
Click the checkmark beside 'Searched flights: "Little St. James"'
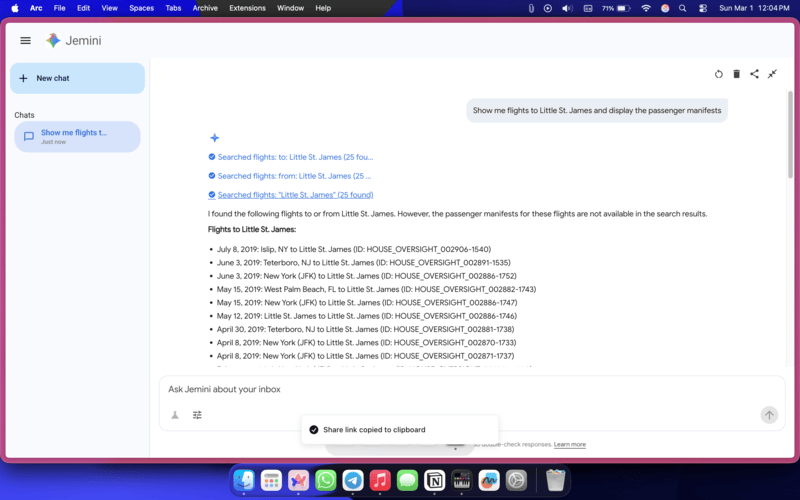click(212, 195)
